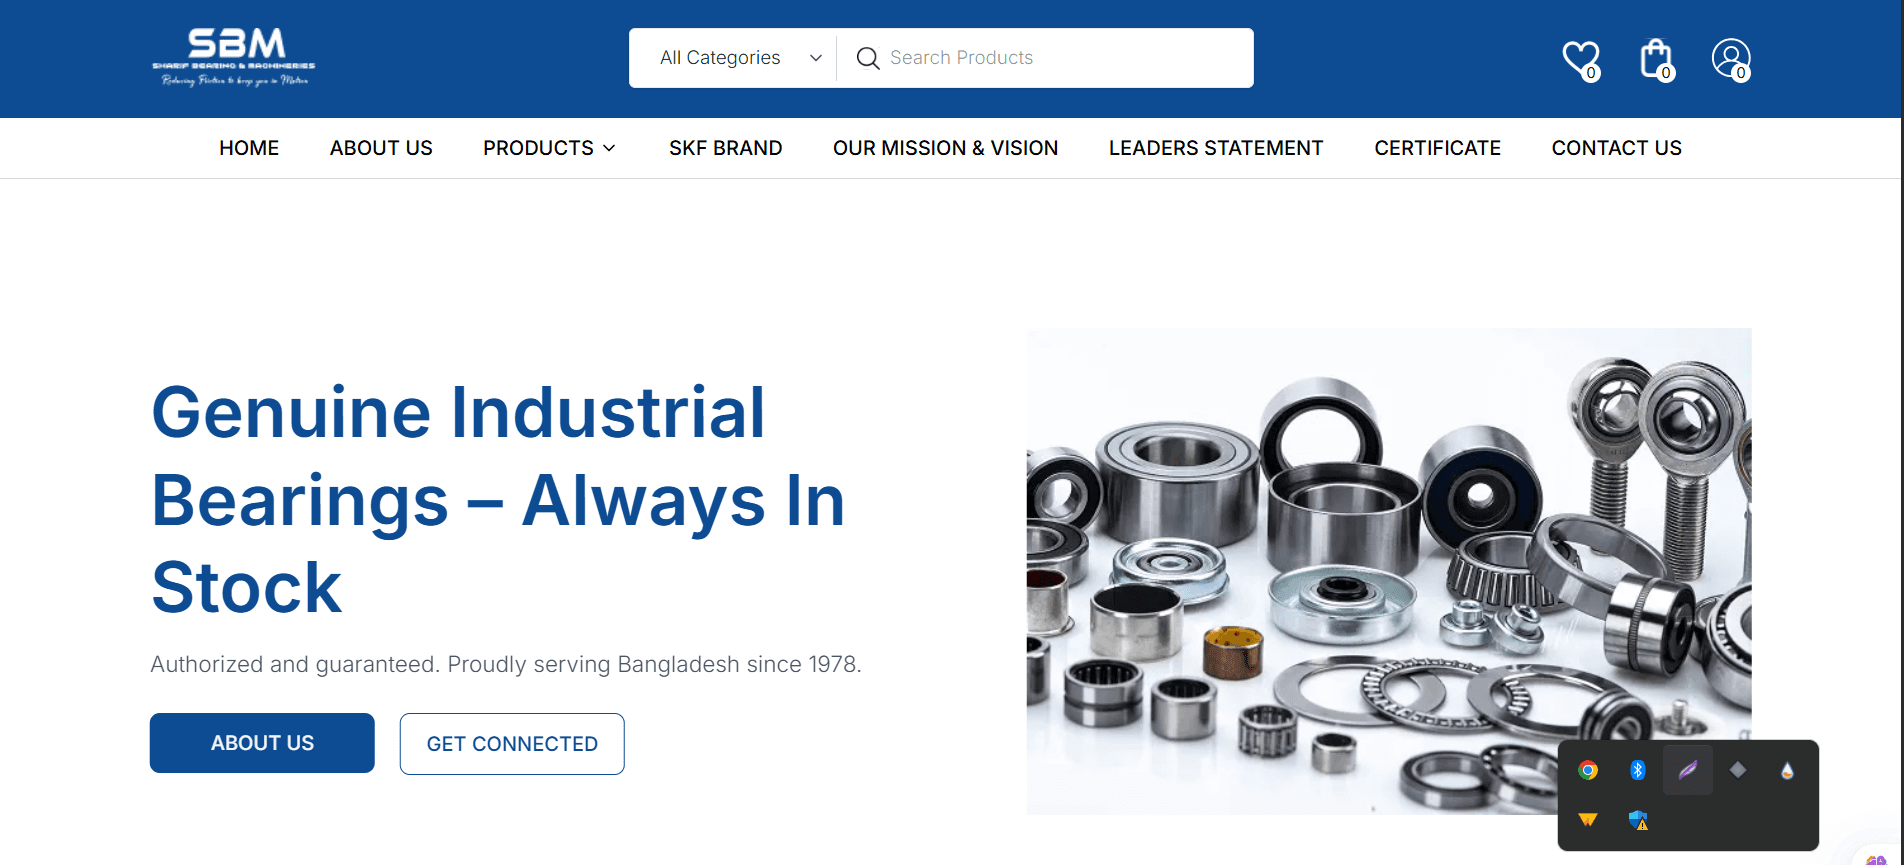Open the CERTIFICATE menu item

1437,148
